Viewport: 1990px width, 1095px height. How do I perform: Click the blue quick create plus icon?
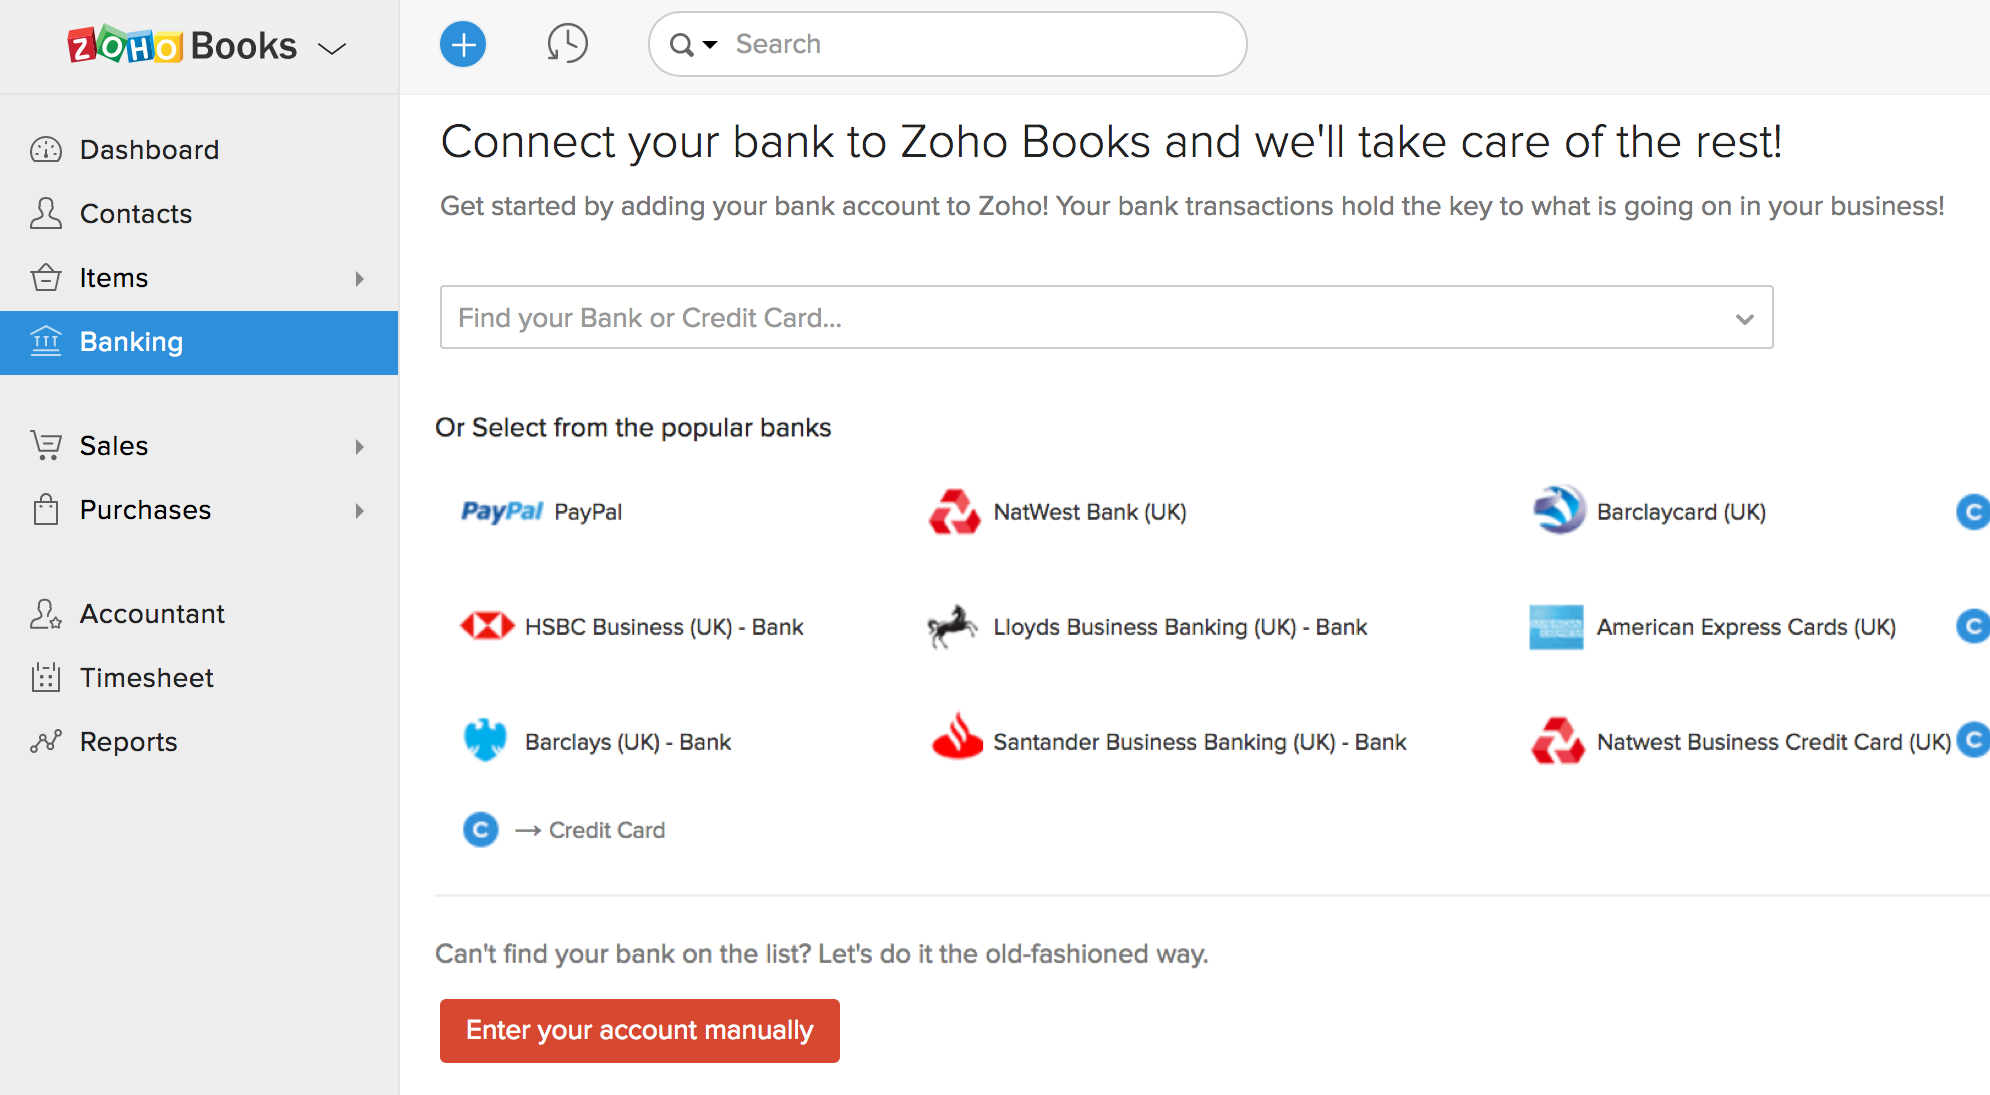tap(463, 45)
